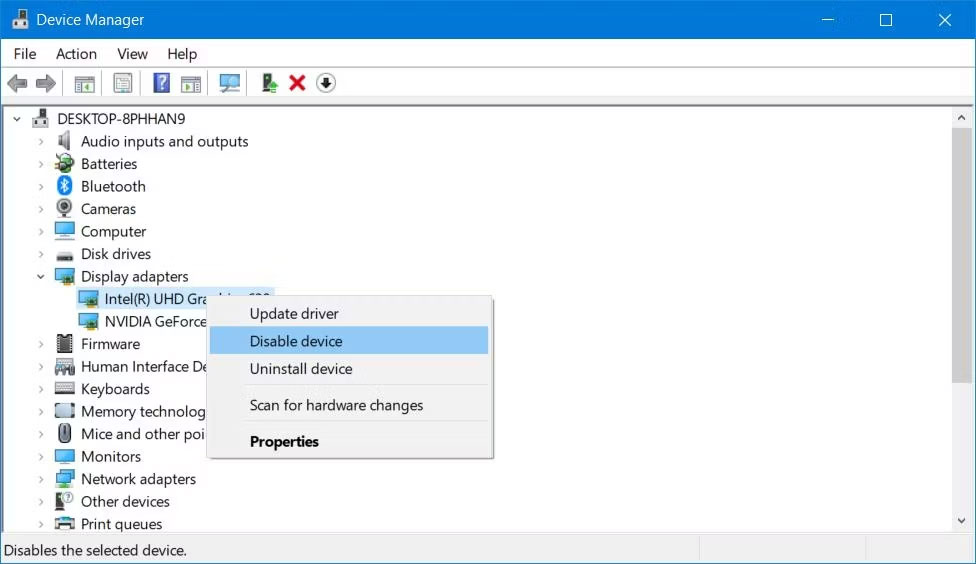Click the Display adapters category icon

tap(65, 276)
